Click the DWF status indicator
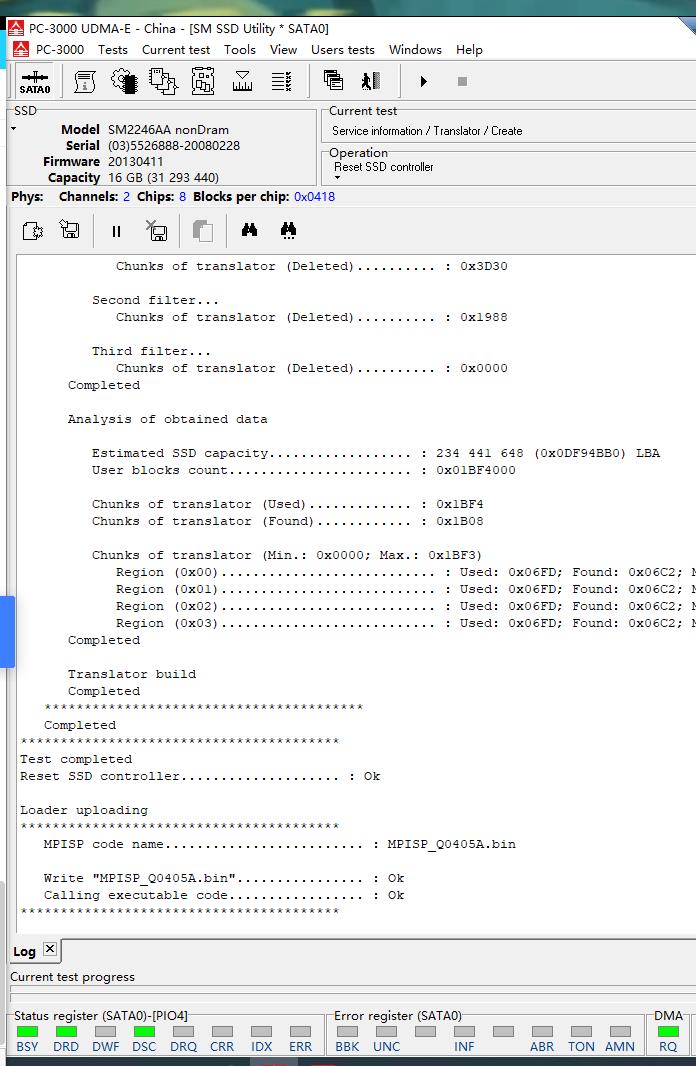 click(105, 1031)
